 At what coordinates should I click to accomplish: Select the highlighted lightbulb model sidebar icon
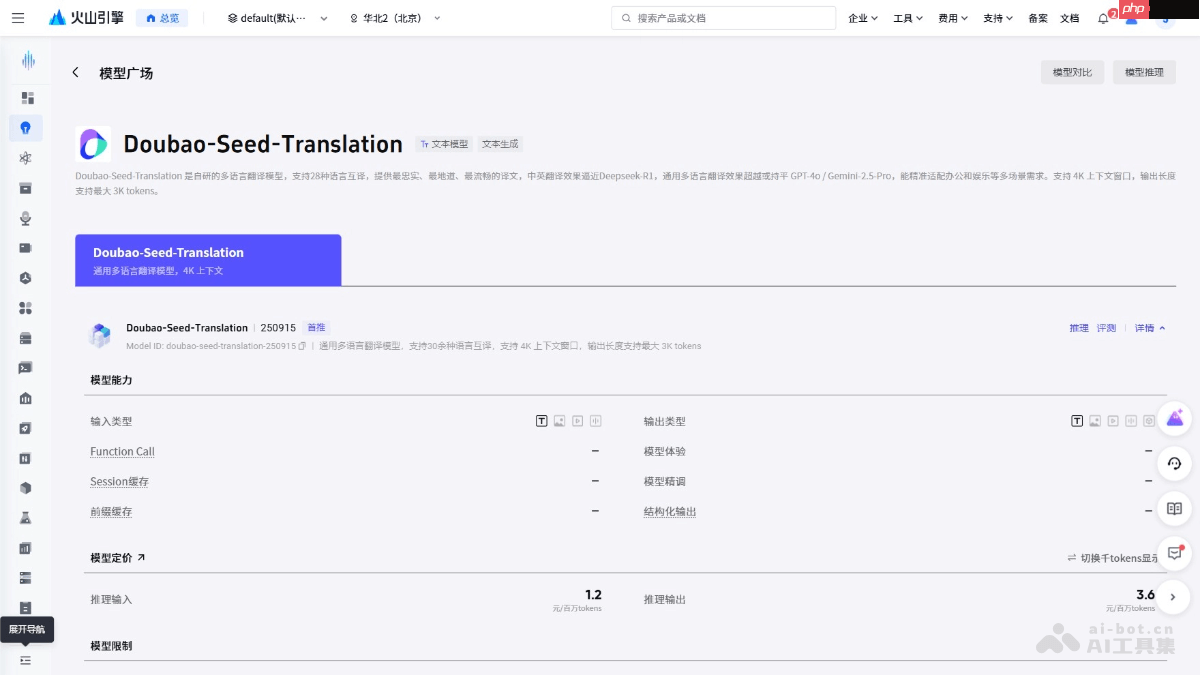(28, 128)
